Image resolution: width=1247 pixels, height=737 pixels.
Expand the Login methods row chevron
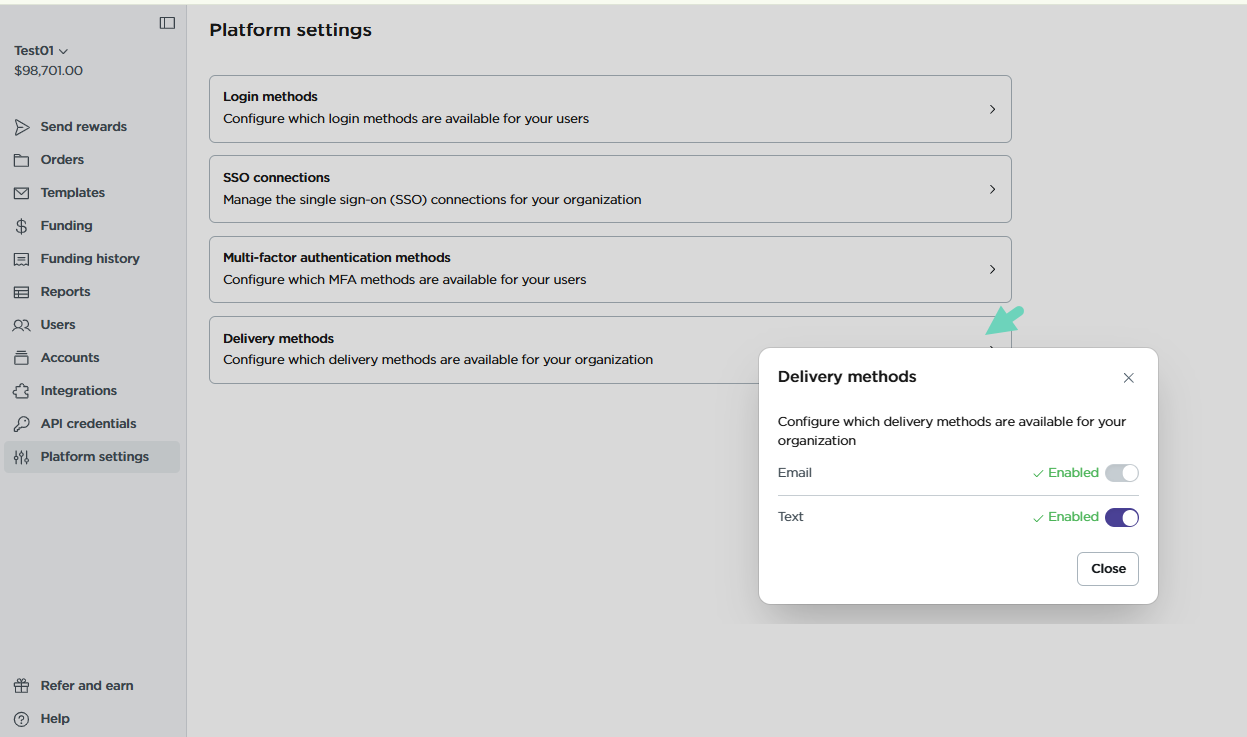[x=992, y=109]
